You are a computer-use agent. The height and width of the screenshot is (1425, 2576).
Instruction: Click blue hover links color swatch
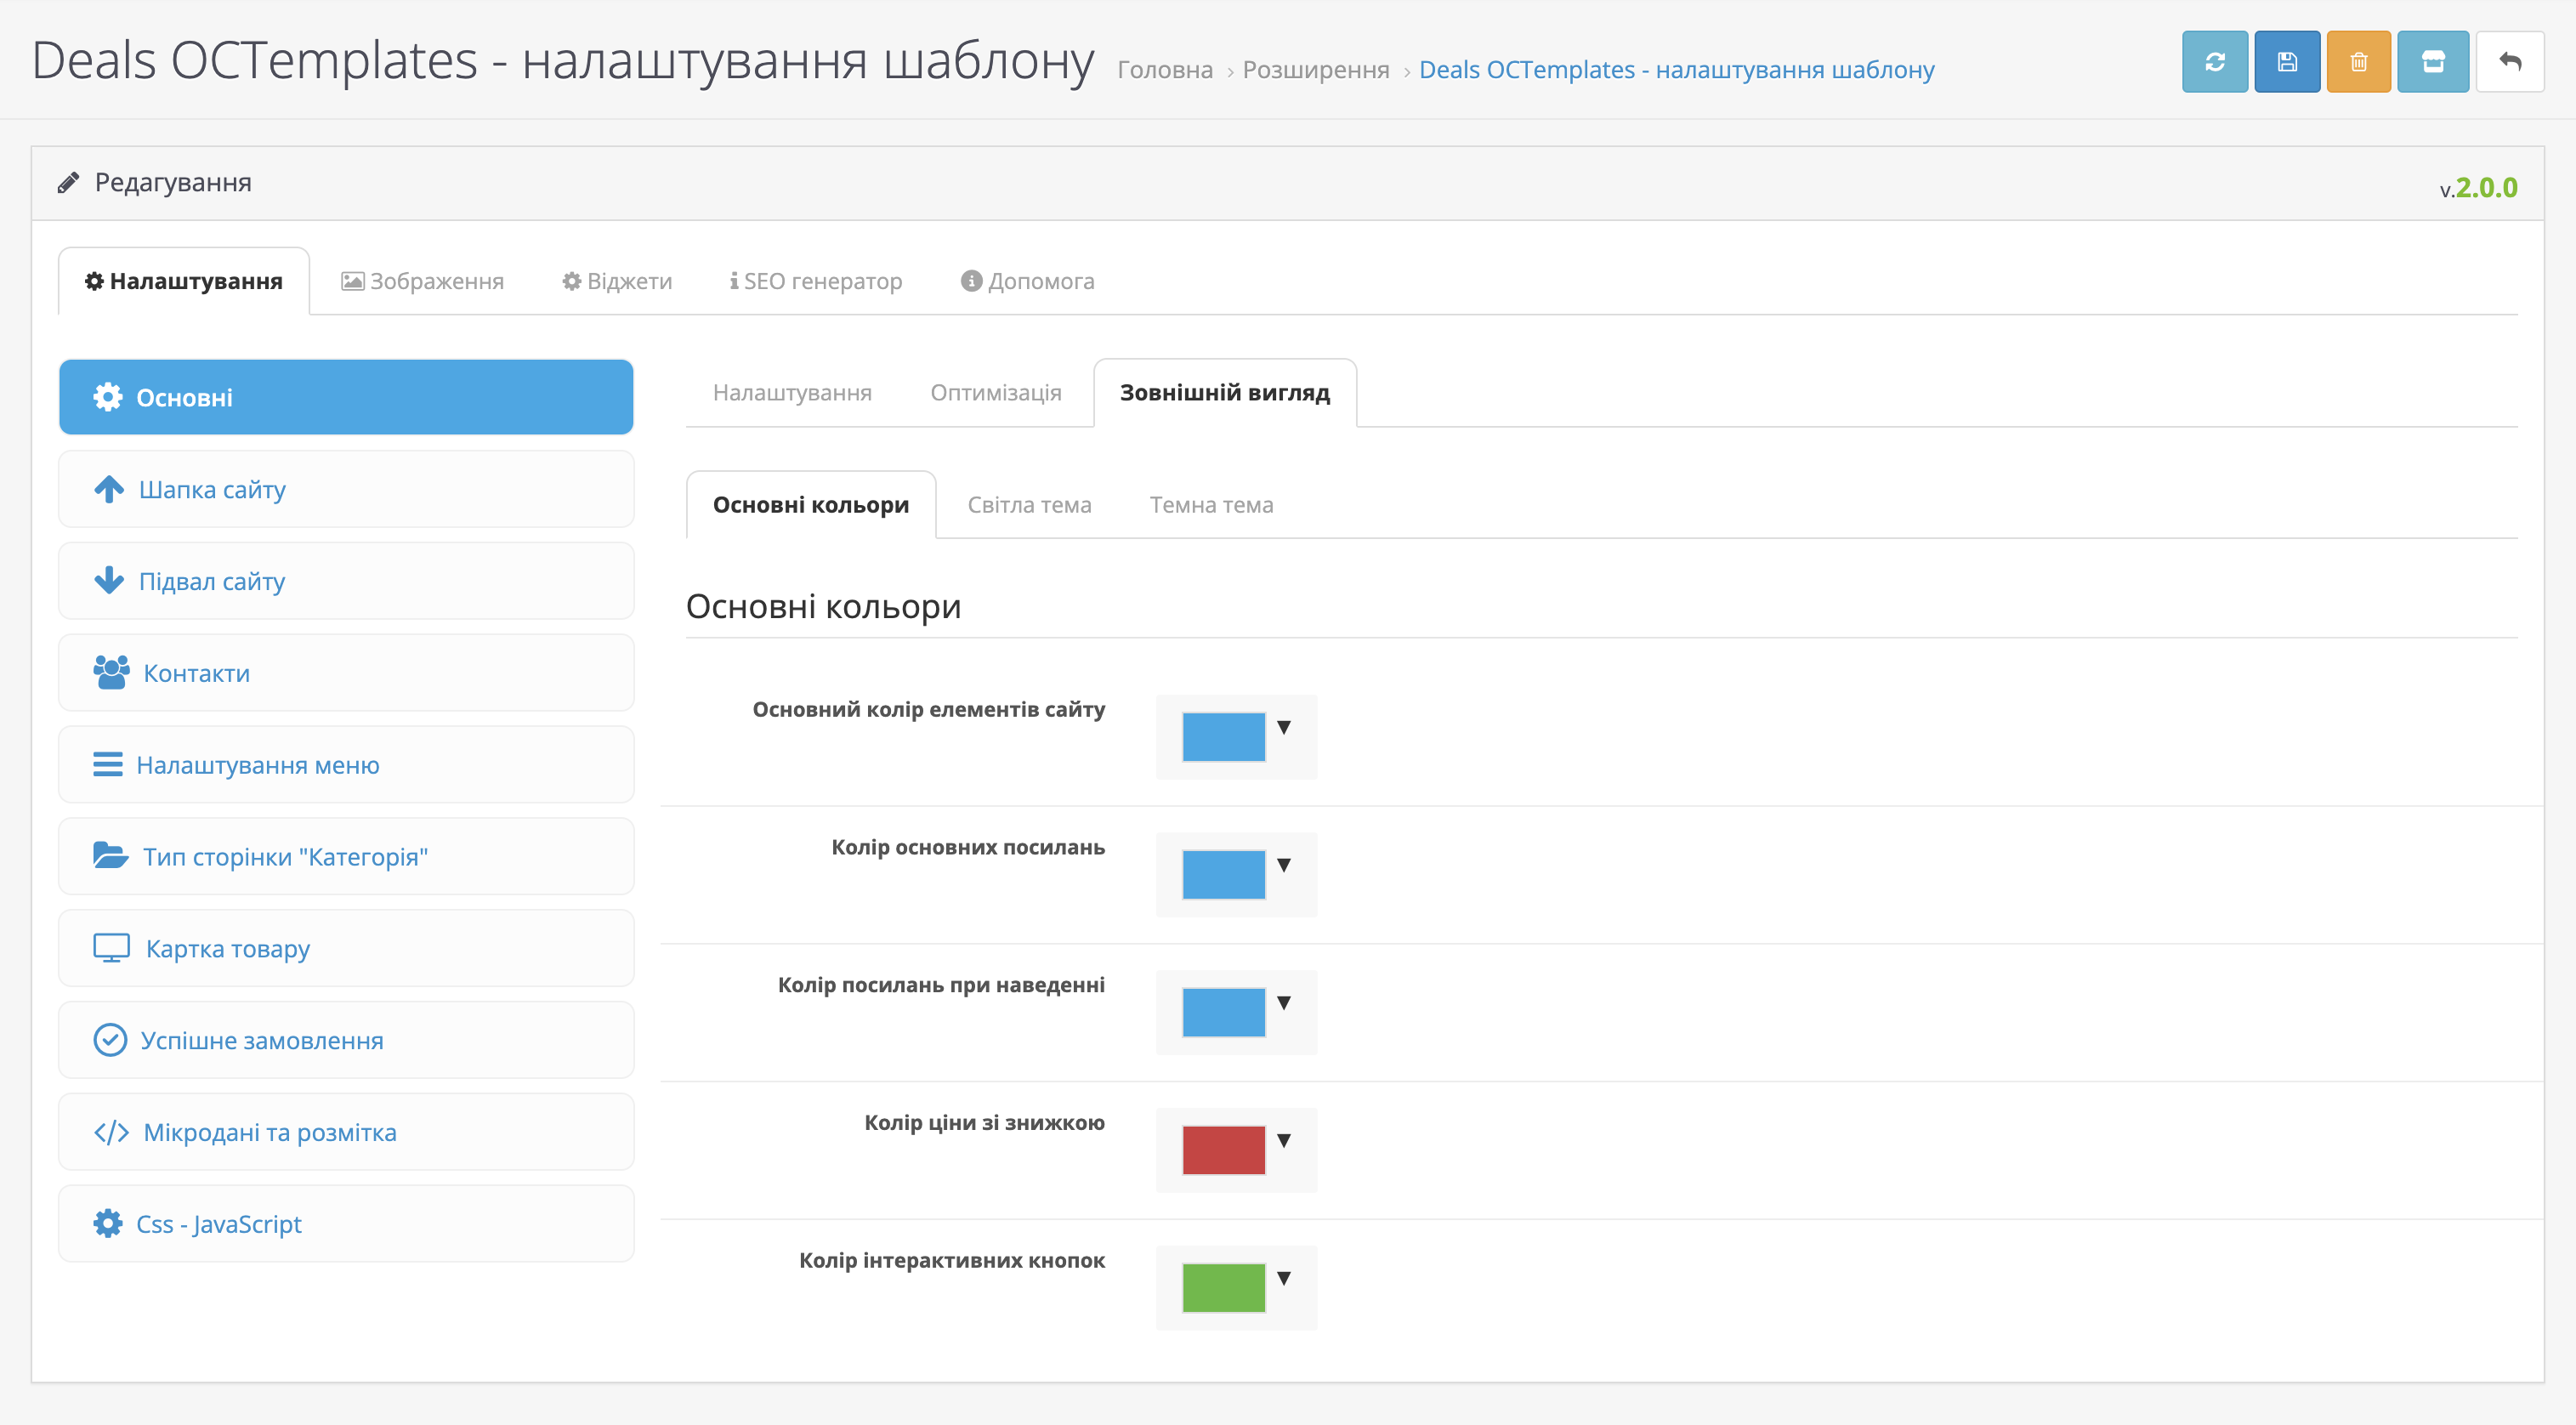pyautogui.click(x=1223, y=1013)
